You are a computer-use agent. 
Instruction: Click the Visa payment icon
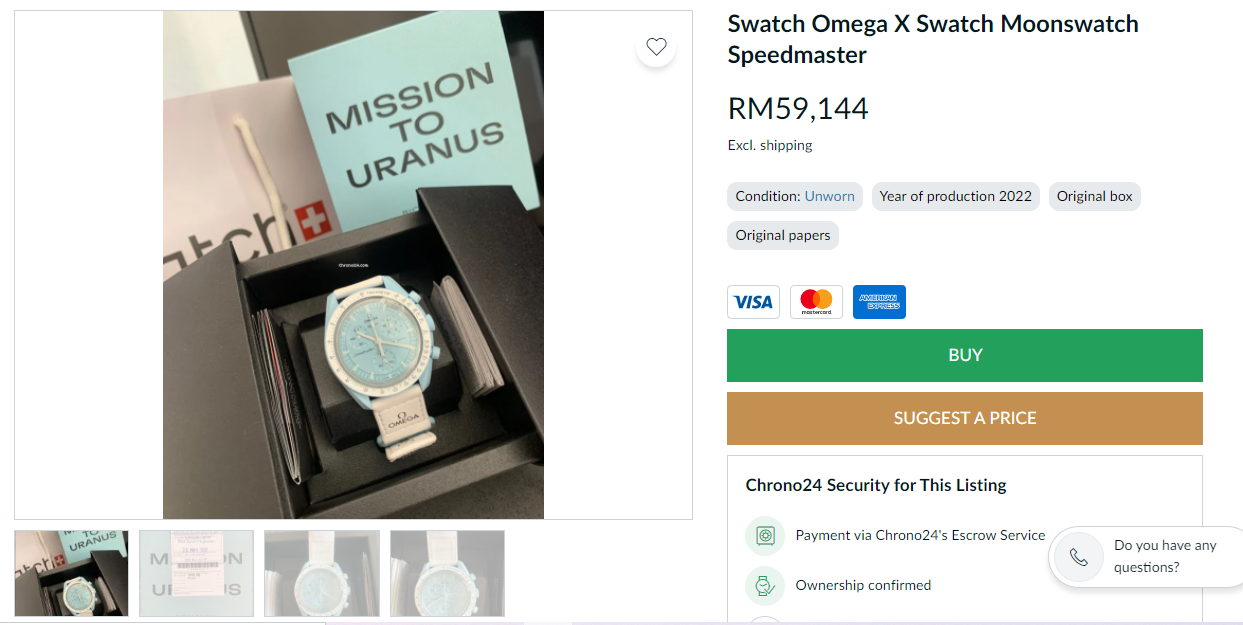753,302
